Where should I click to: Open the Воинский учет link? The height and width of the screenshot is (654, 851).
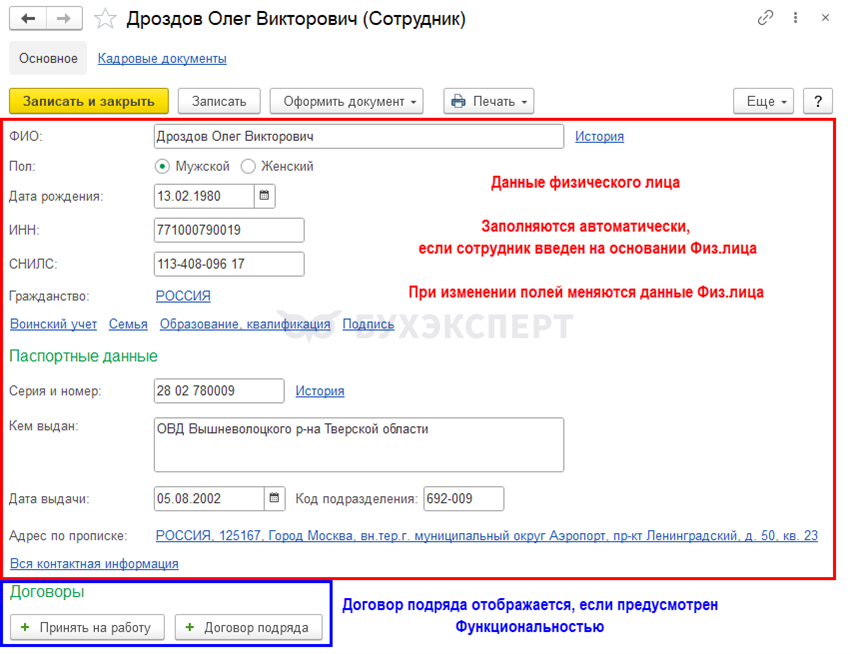(x=53, y=324)
